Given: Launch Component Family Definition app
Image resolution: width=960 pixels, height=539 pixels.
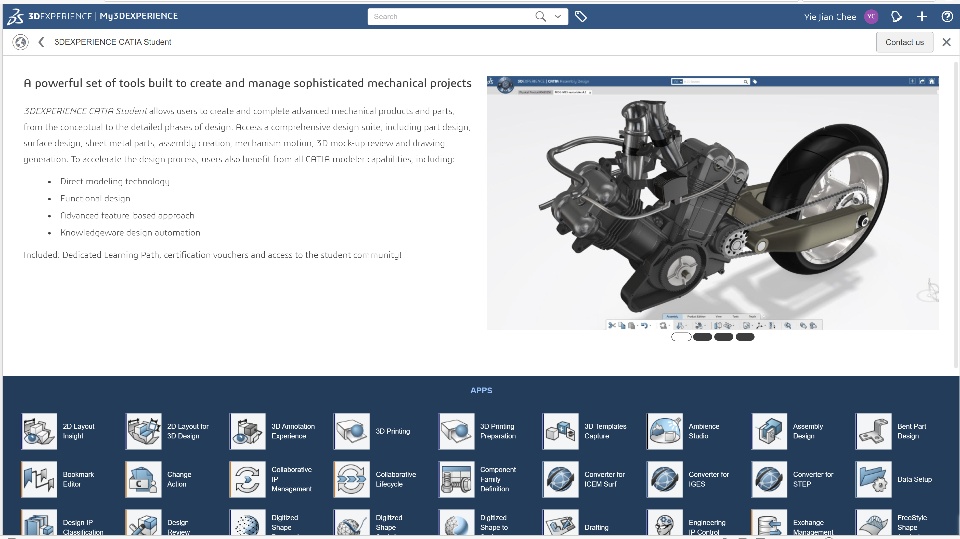Looking at the screenshot, I should point(457,479).
